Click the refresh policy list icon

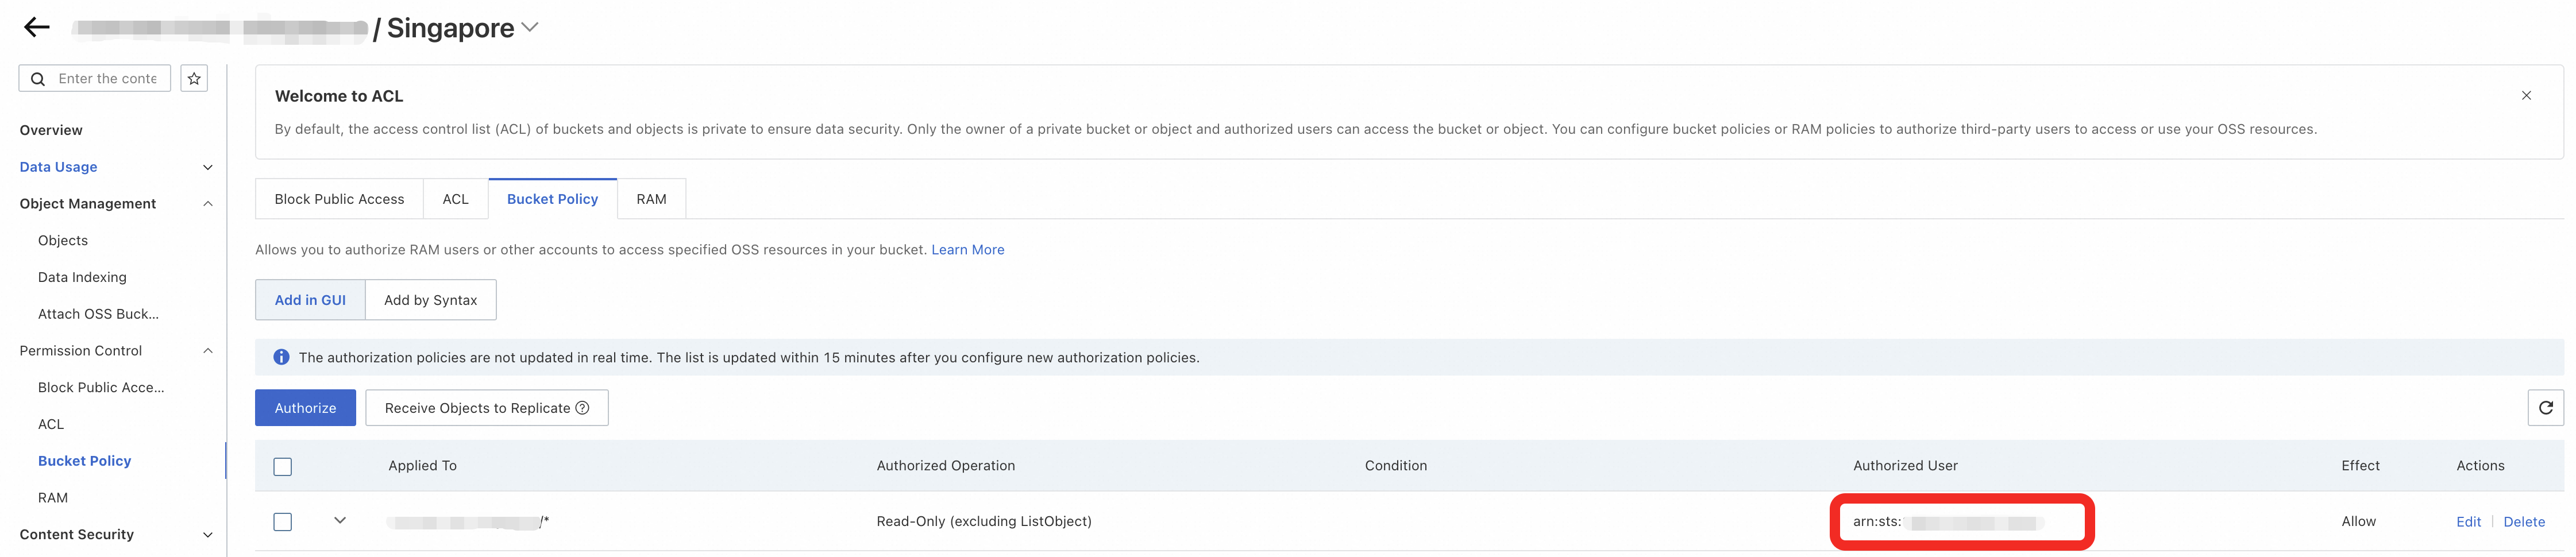pos(2545,408)
